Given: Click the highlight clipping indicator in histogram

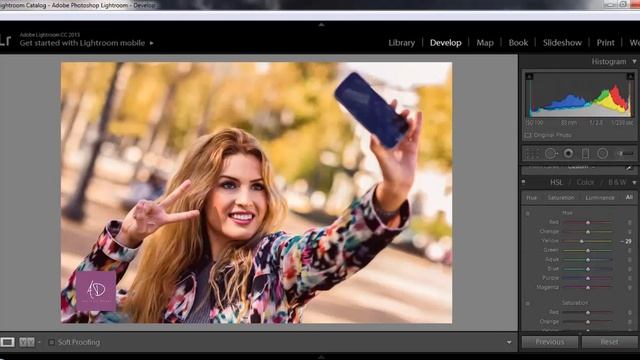Looking at the screenshot, I should [630, 76].
